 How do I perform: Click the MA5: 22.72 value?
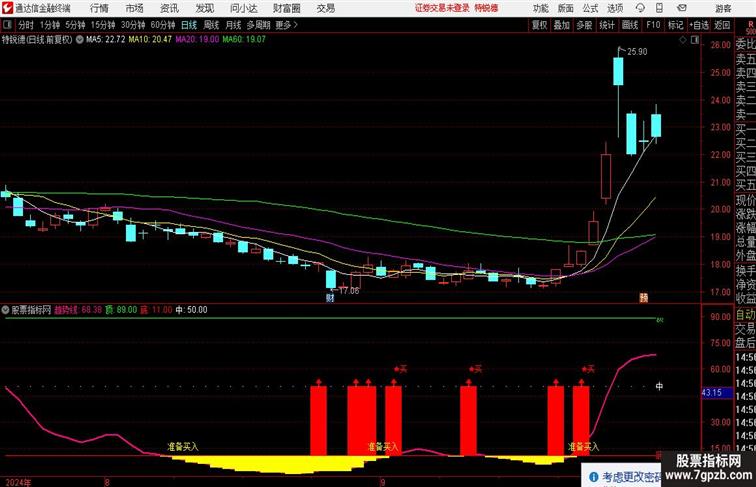click(x=106, y=40)
